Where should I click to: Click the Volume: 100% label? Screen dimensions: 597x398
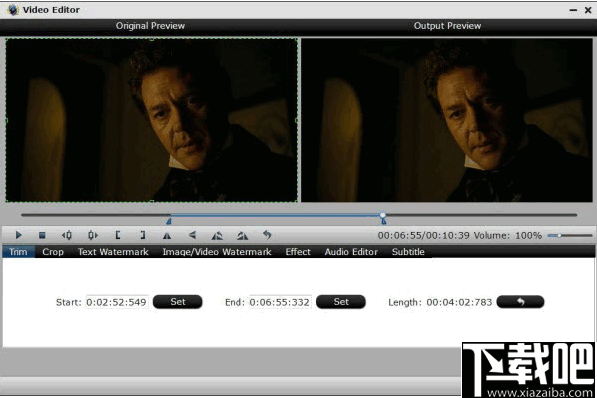[508, 235]
